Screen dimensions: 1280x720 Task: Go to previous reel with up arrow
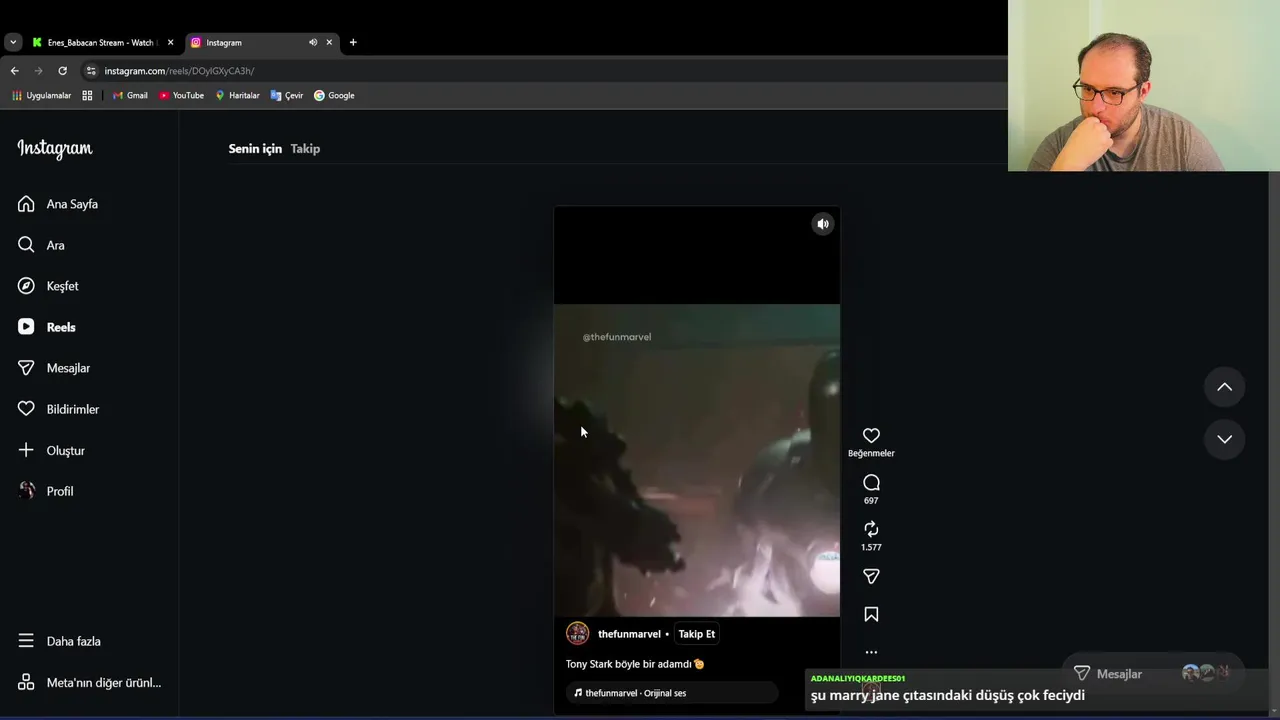coord(1224,387)
